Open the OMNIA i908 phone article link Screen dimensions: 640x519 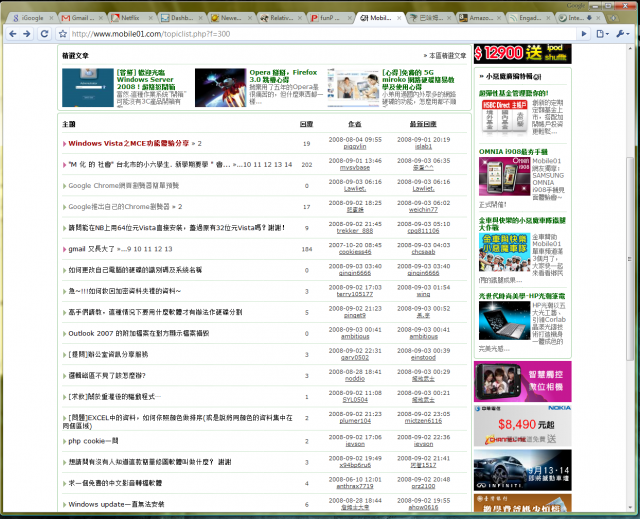pos(513,152)
